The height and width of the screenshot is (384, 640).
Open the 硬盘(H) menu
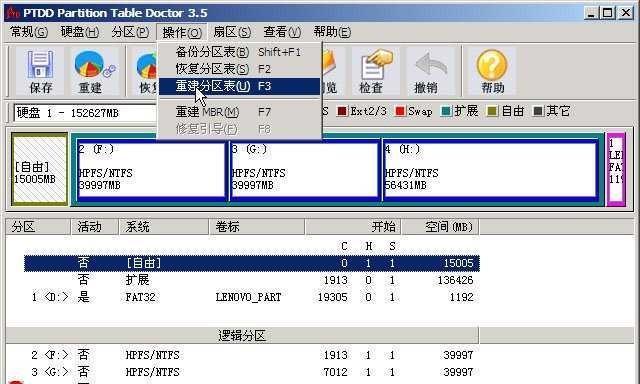coord(80,32)
